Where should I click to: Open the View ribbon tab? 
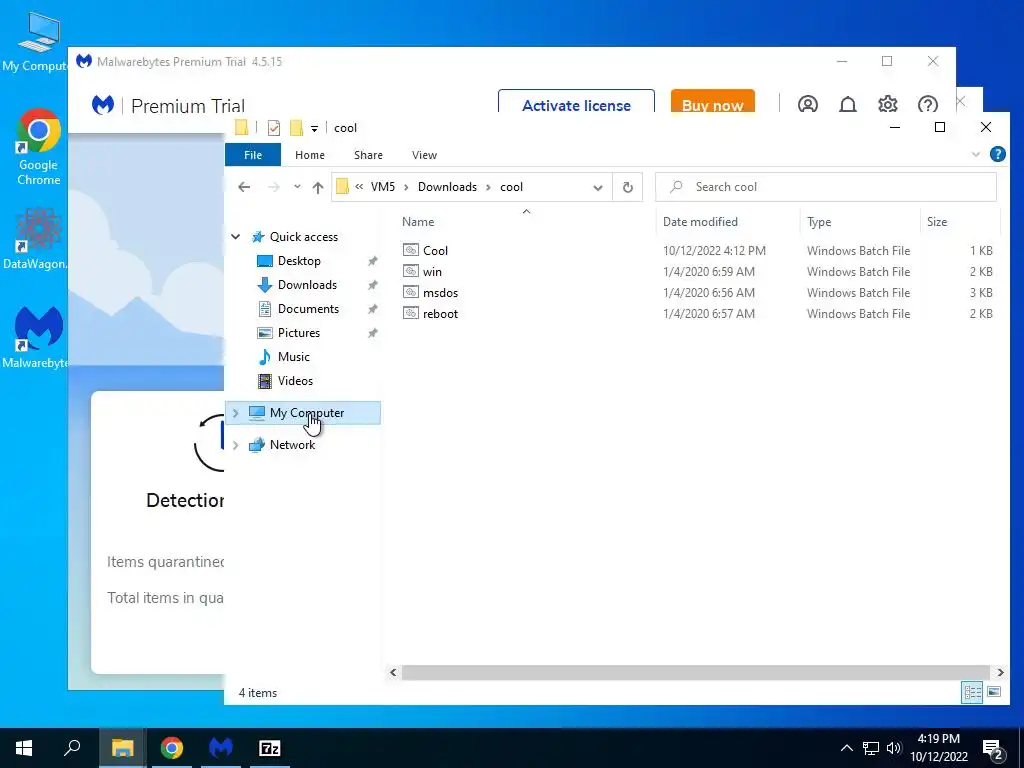pos(424,155)
